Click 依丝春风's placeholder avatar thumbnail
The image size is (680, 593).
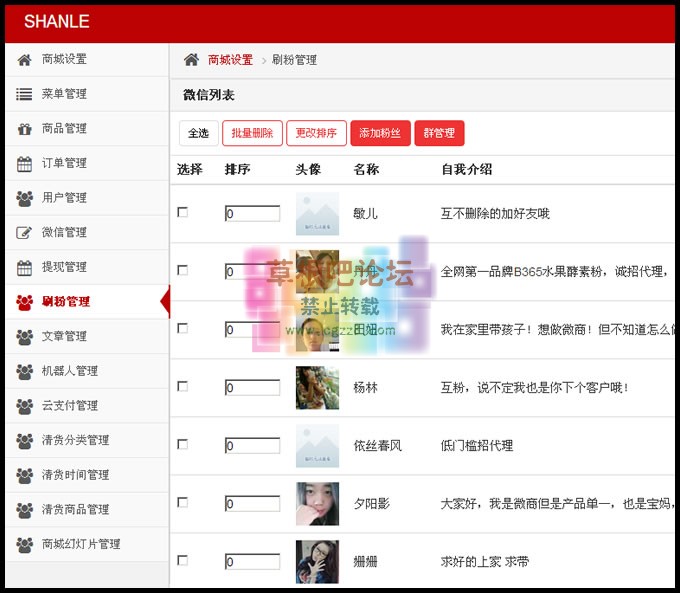[317, 446]
